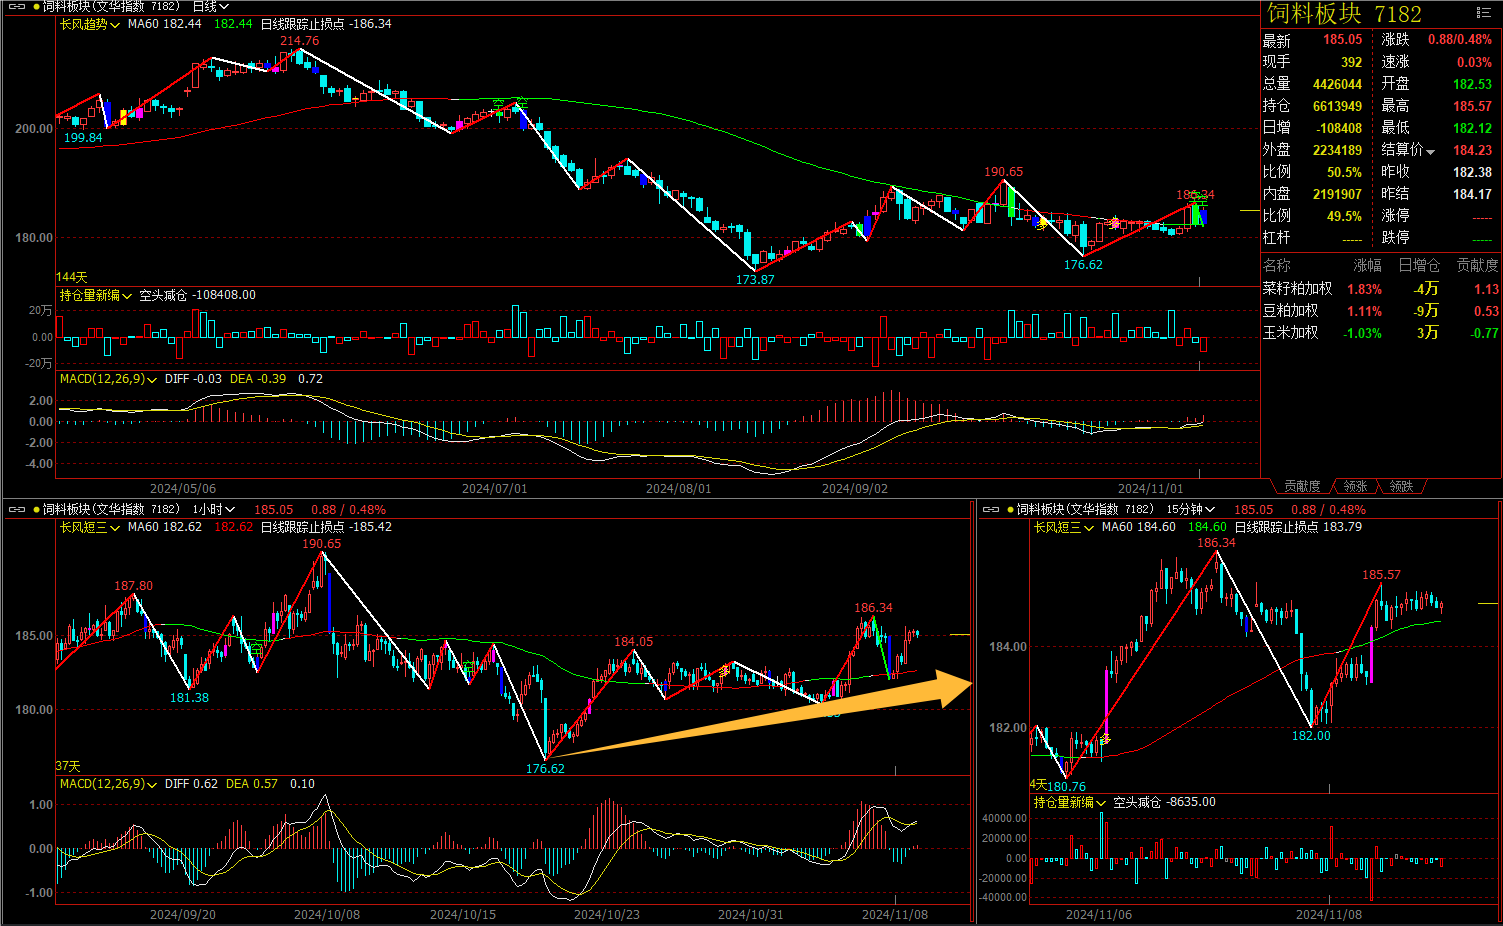Click the link icon on the 15-minute chart
The height and width of the screenshot is (926, 1503).
[x=991, y=510]
